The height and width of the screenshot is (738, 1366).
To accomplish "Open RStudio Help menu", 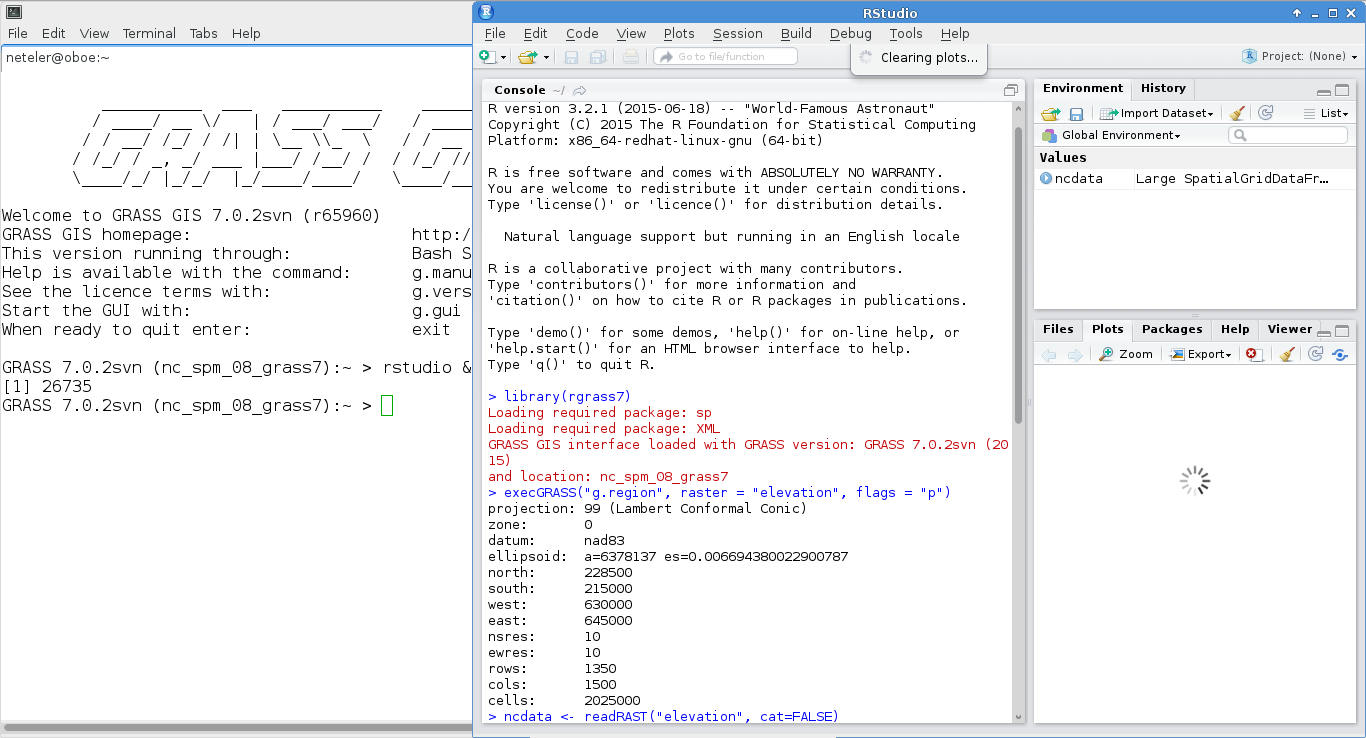I will pyautogui.click(x=955, y=33).
